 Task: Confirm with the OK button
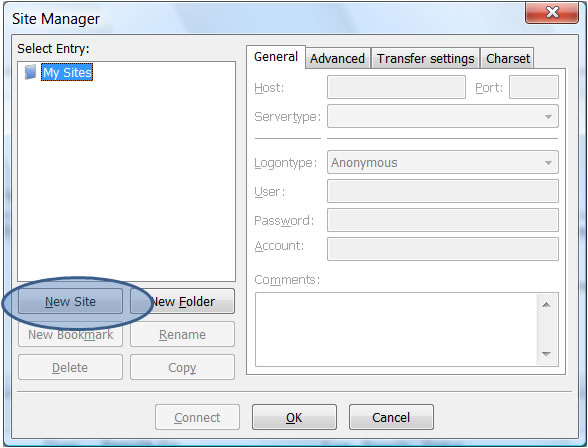pos(294,417)
